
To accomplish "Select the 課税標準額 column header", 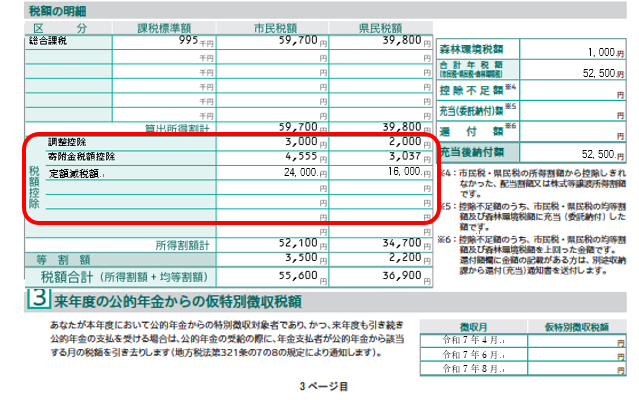I will [x=164, y=28].
